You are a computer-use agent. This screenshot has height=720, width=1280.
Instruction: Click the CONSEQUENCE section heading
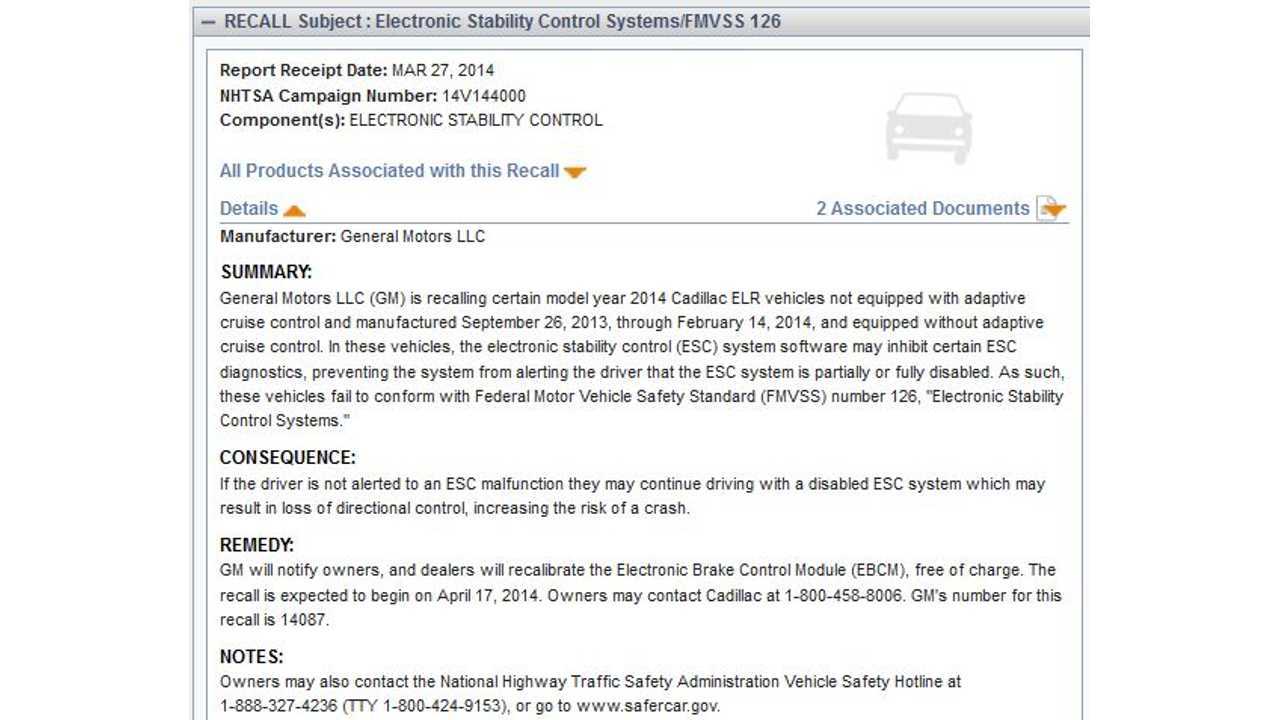(x=288, y=458)
